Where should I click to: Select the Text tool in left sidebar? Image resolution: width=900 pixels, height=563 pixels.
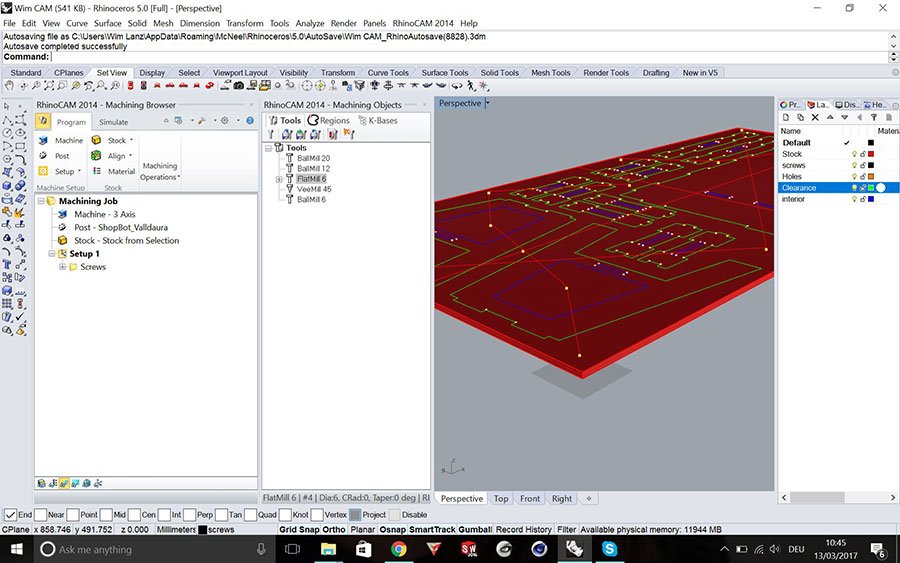pyautogui.click(x=7, y=265)
